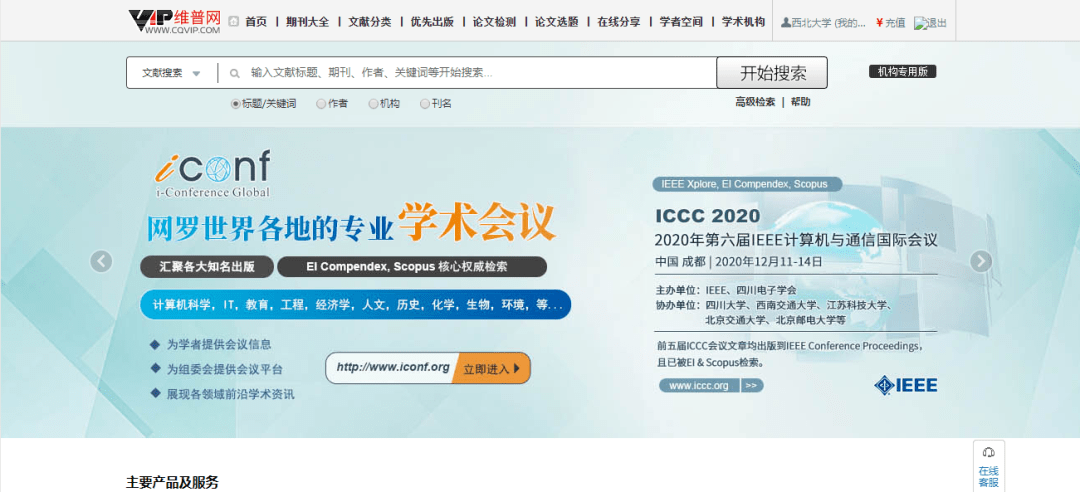Go to 论文检测 in top navigation

(x=494, y=21)
